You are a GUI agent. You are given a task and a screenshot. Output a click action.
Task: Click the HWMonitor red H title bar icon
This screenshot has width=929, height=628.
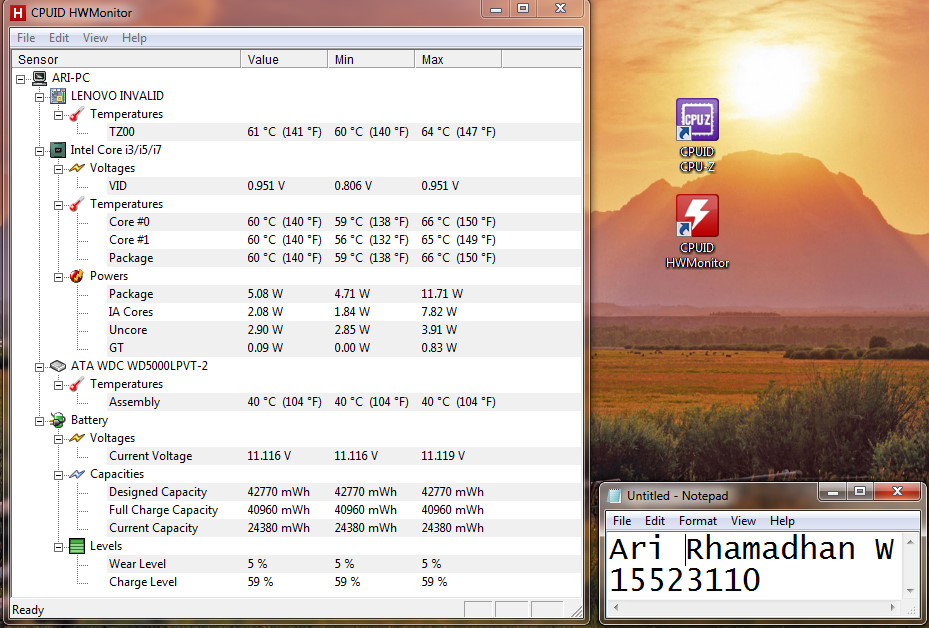click(18, 12)
